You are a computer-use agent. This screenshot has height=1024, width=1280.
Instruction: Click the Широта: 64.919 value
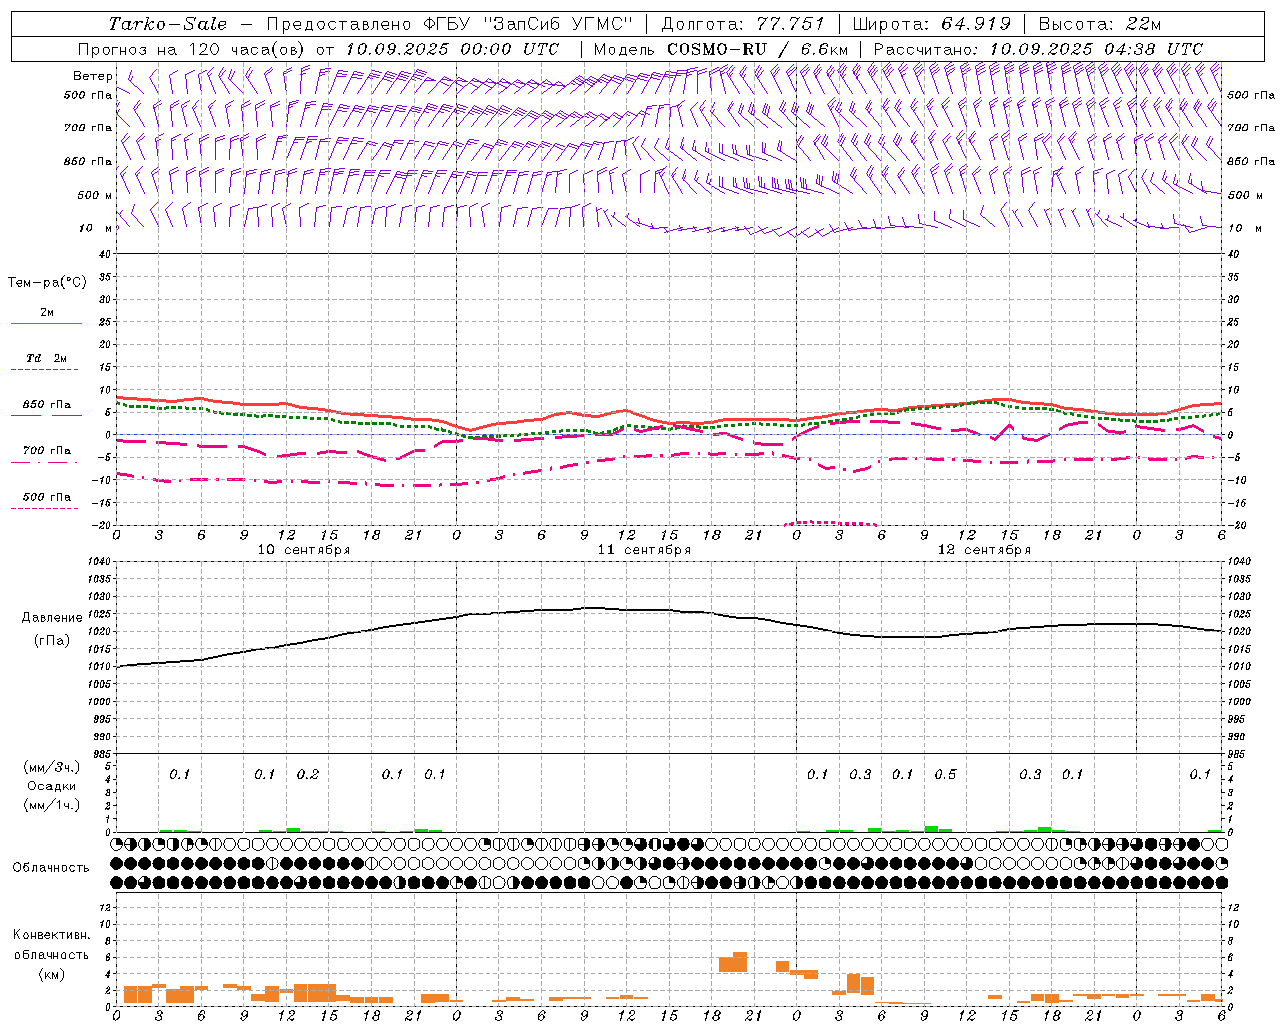coord(932,24)
